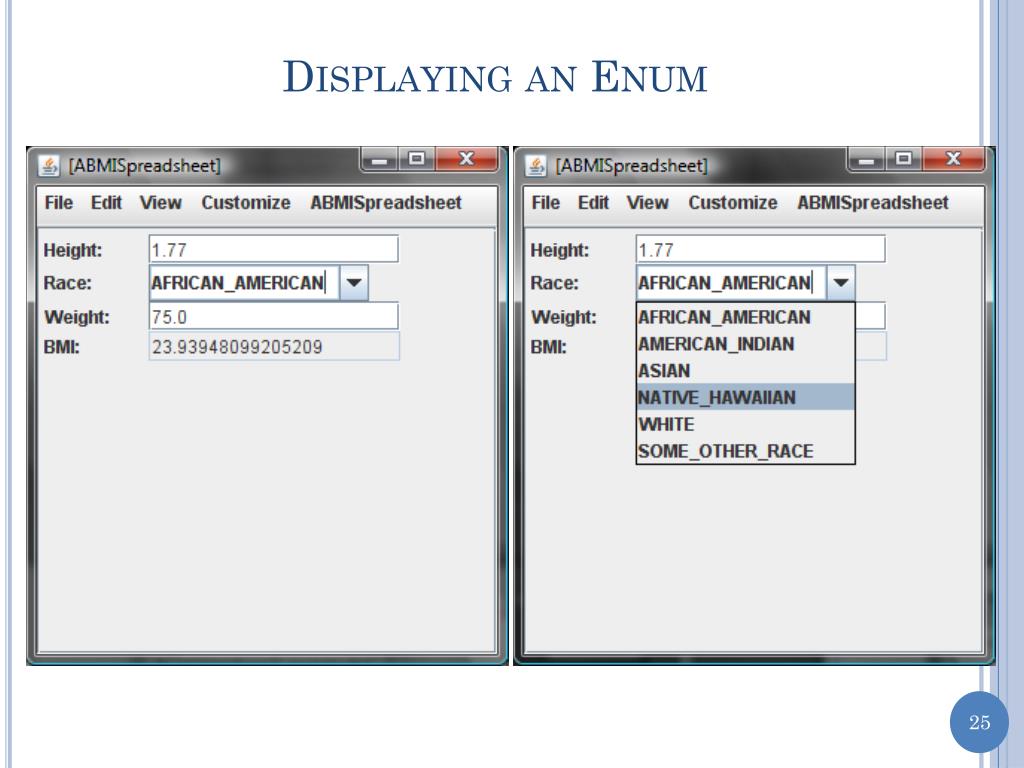The image size is (1024, 768).
Task: Open the View menu in the right window
Action: click(647, 203)
